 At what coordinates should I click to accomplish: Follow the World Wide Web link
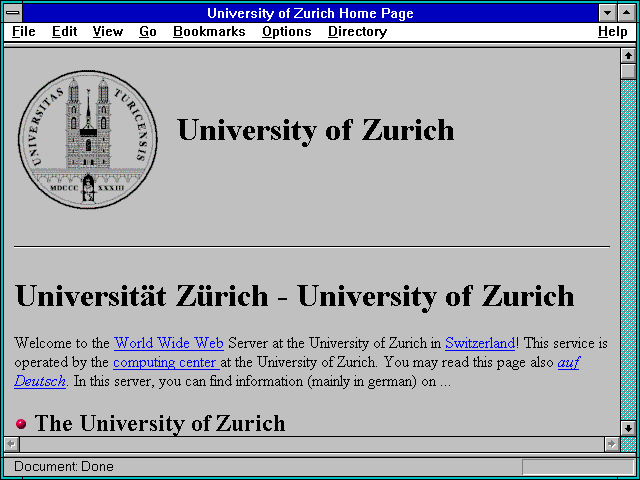coord(169,343)
